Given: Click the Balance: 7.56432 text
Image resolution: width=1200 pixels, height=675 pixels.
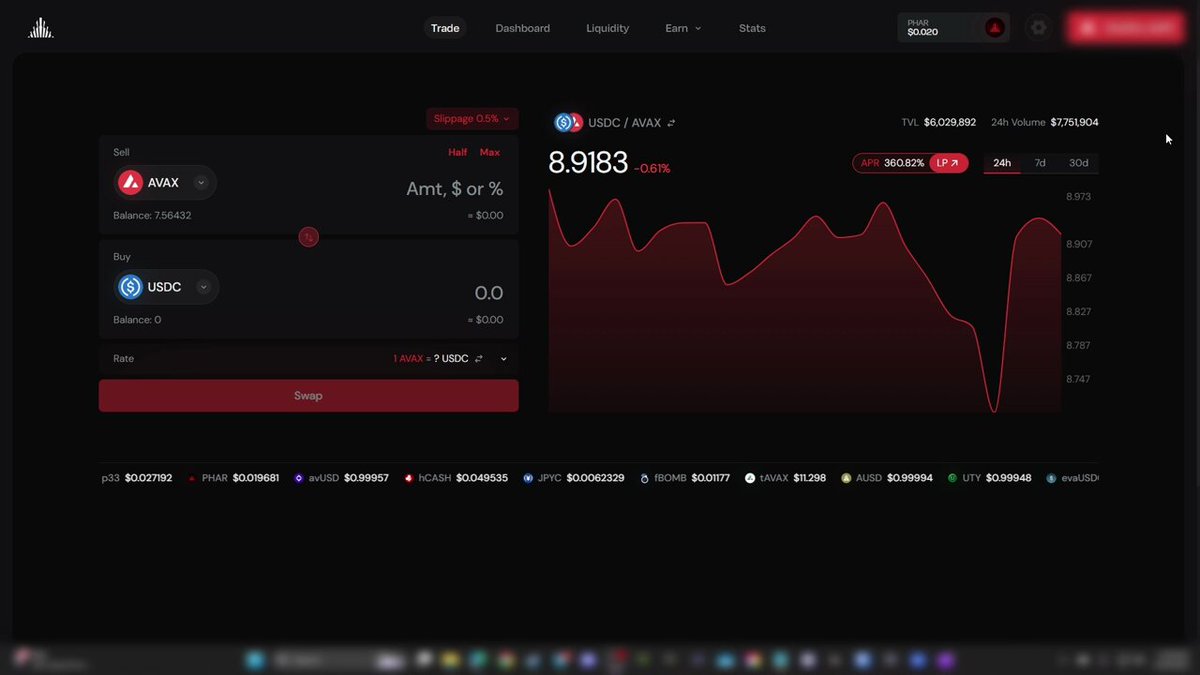Looking at the screenshot, I should (152, 216).
